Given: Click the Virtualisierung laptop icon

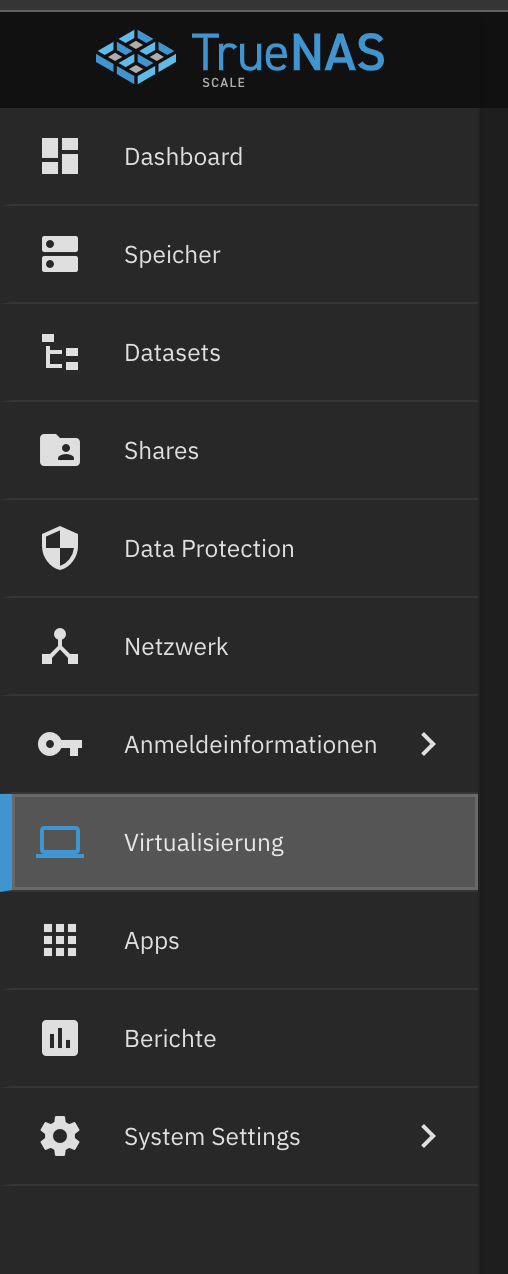Looking at the screenshot, I should (60, 843).
